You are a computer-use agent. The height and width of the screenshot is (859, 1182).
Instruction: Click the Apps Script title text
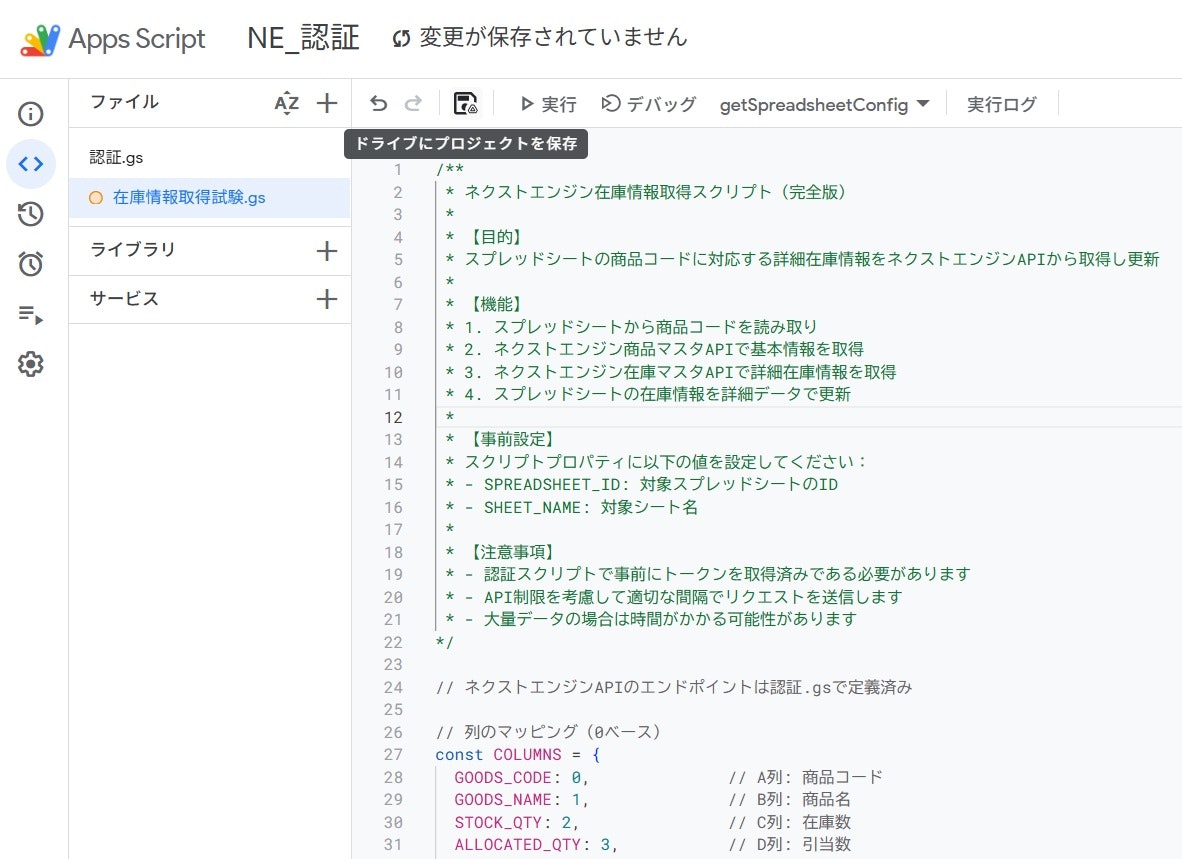click(137, 38)
